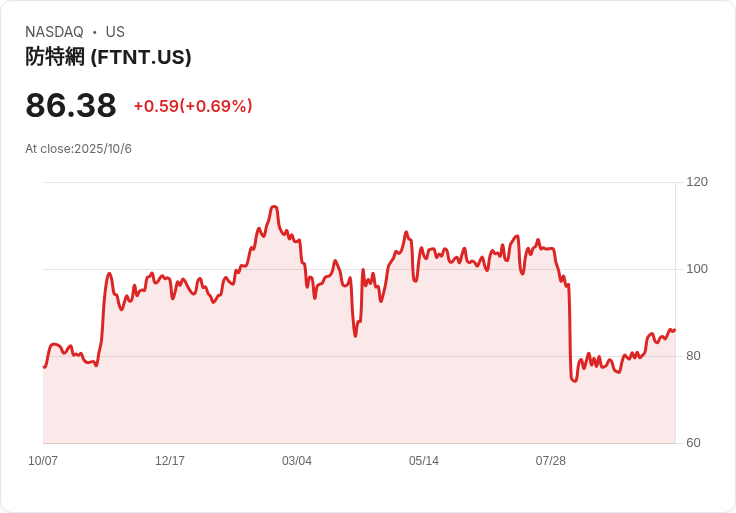736x513 pixels.
Task: Click the FTNT.US stock title
Action: (x=108, y=57)
